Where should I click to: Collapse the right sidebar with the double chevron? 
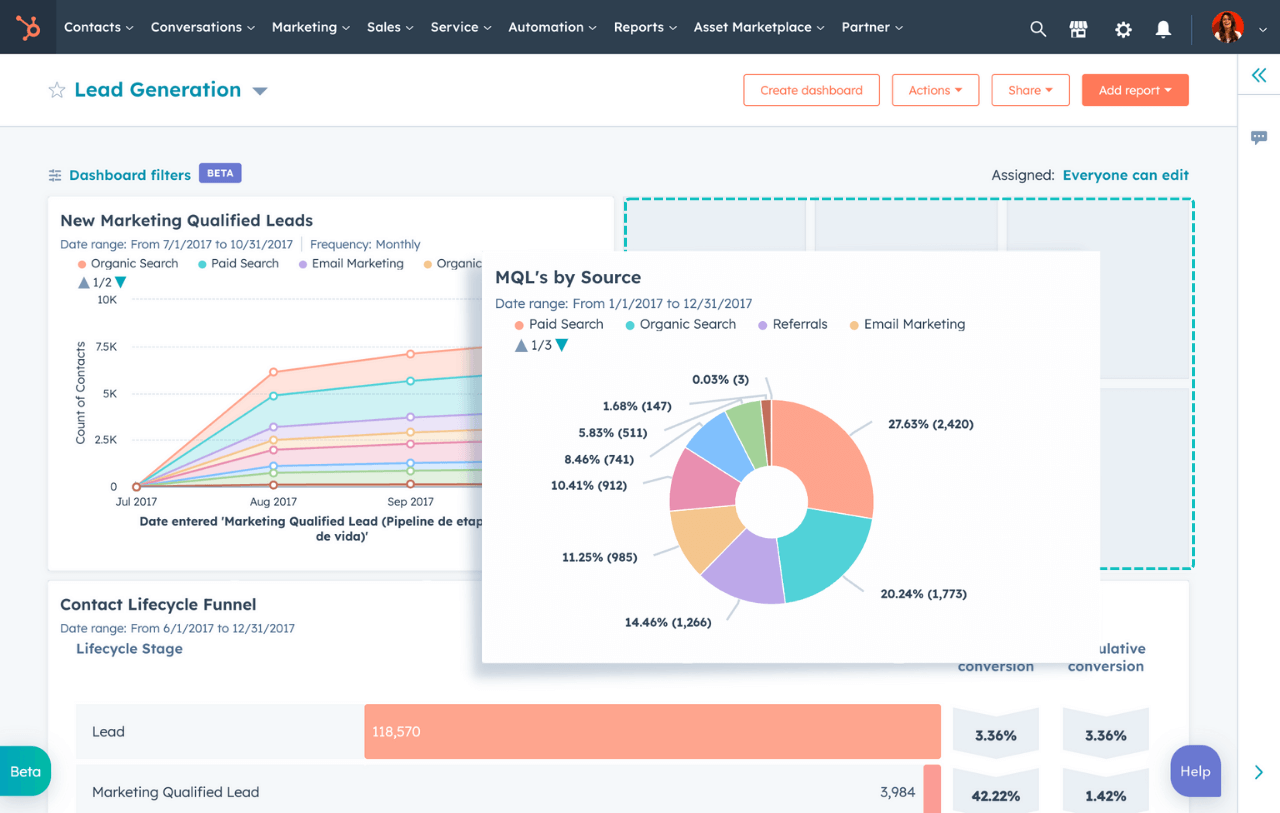coord(1259,75)
